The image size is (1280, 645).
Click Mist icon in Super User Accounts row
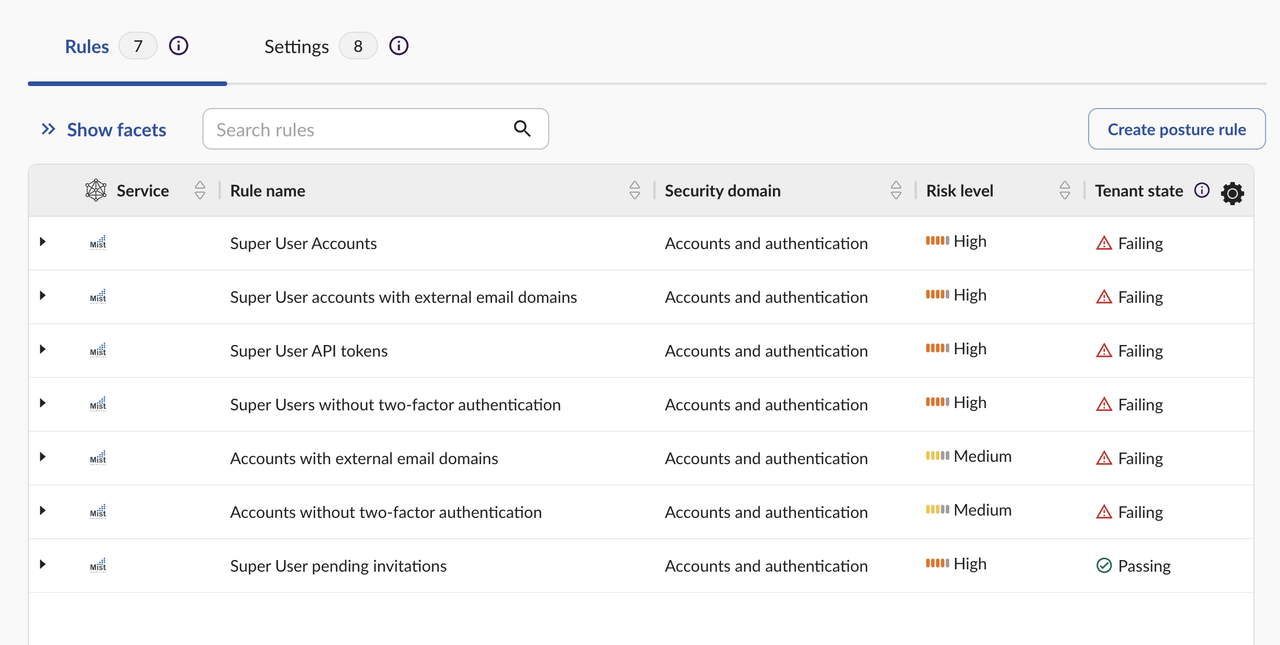tap(98, 243)
